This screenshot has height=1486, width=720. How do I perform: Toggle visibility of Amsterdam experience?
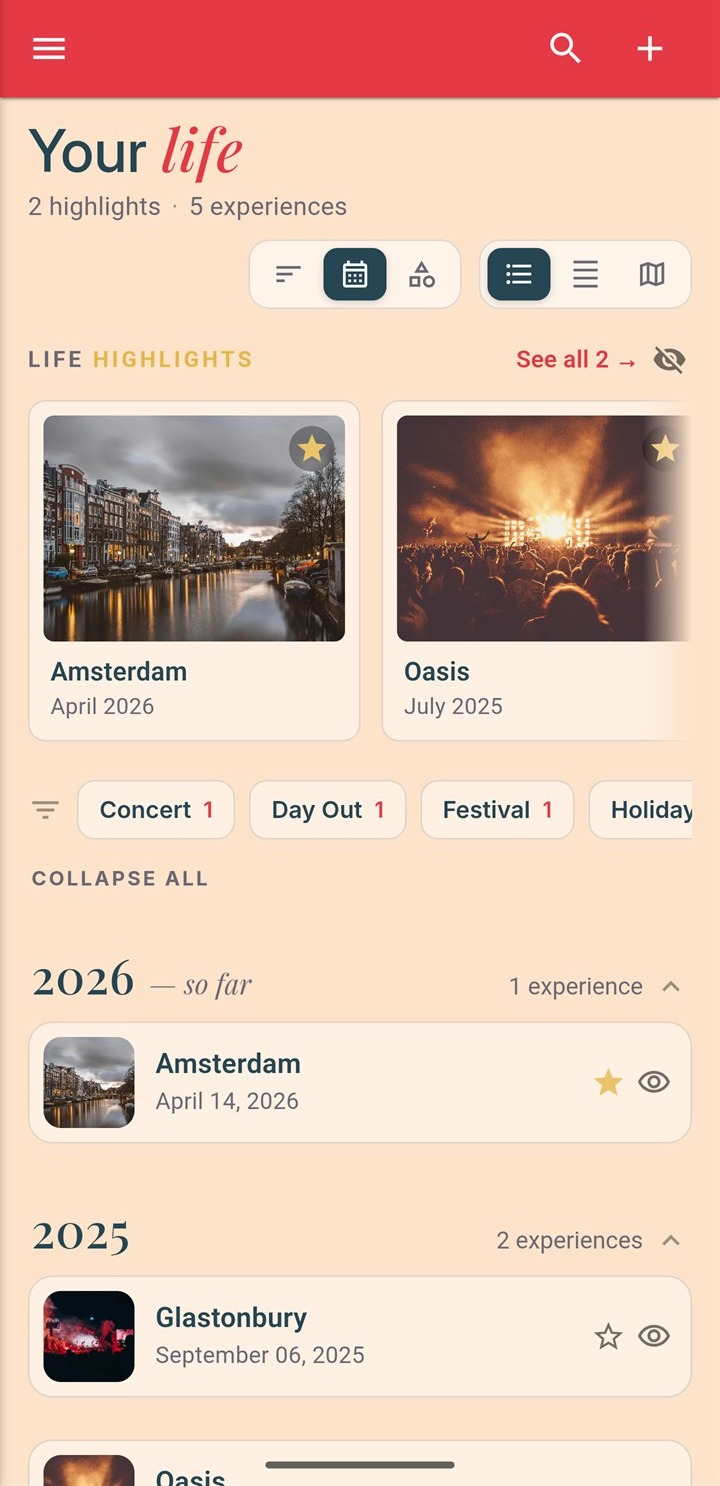[654, 1082]
